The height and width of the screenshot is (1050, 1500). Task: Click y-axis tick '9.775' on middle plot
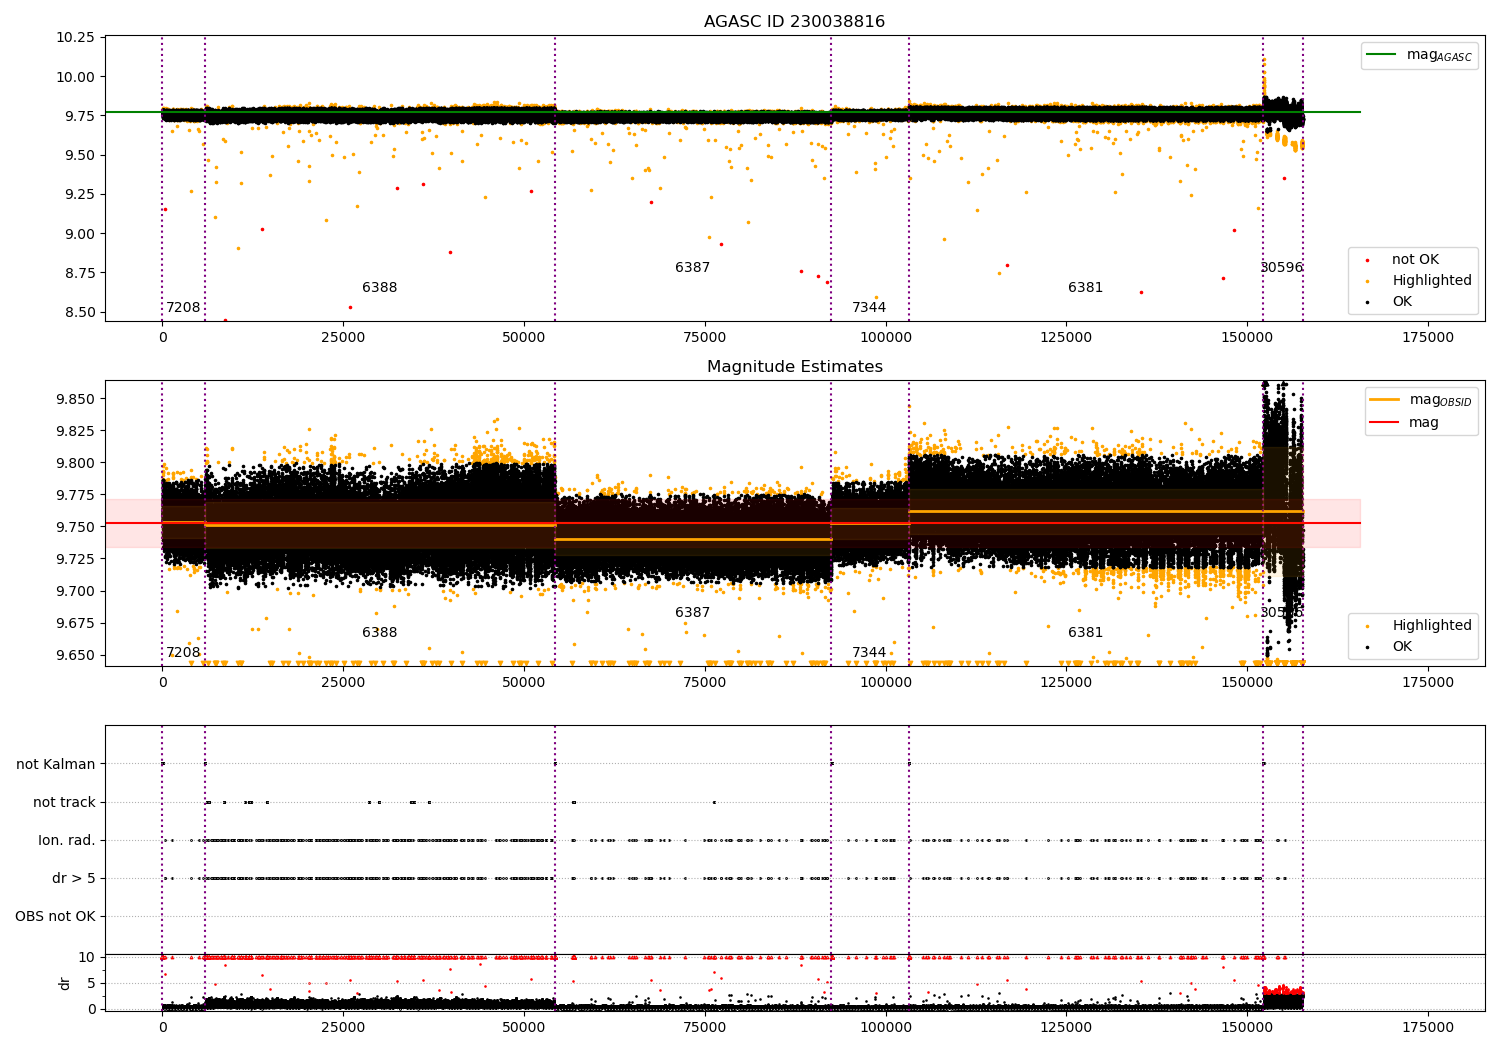(75, 495)
